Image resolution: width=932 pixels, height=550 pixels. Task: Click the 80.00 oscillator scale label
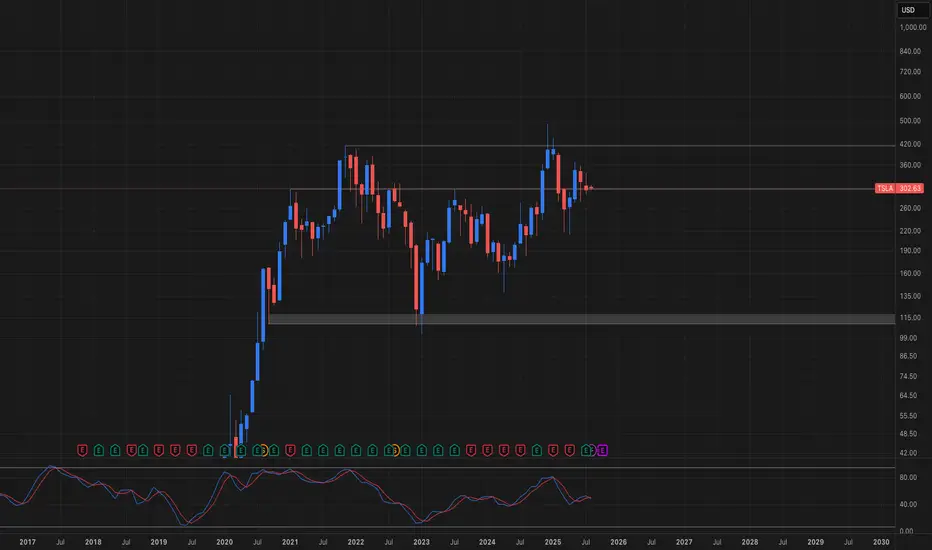[908, 477]
